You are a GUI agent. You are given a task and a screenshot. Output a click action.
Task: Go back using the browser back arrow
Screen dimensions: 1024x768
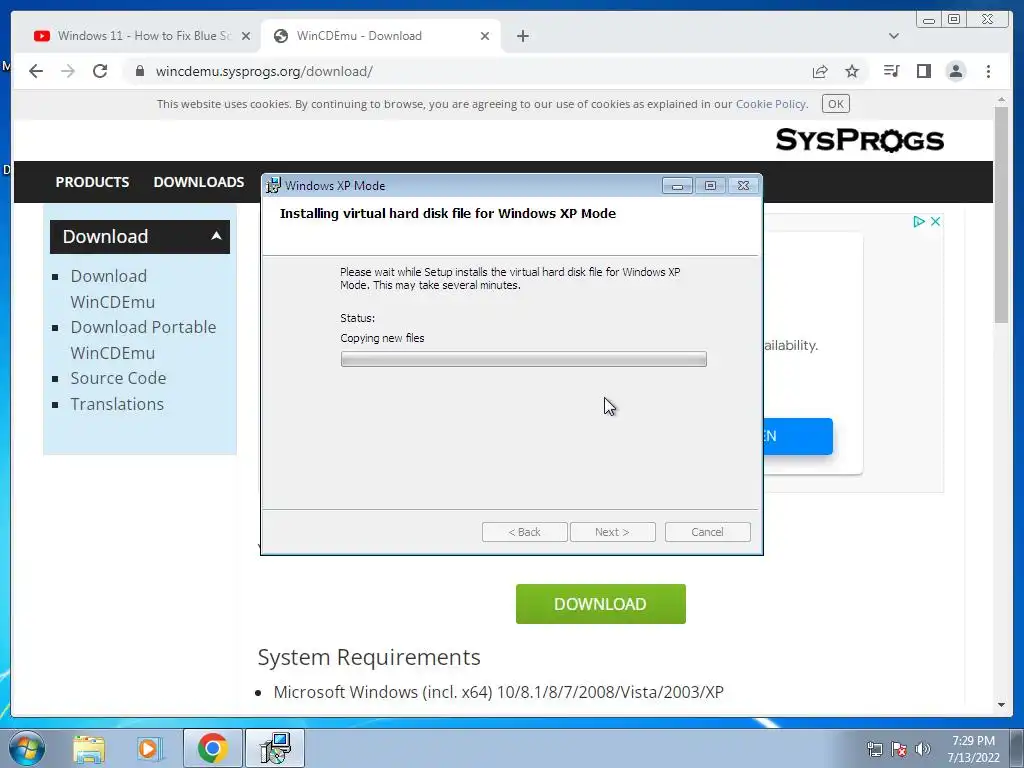[x=36, y=71]
